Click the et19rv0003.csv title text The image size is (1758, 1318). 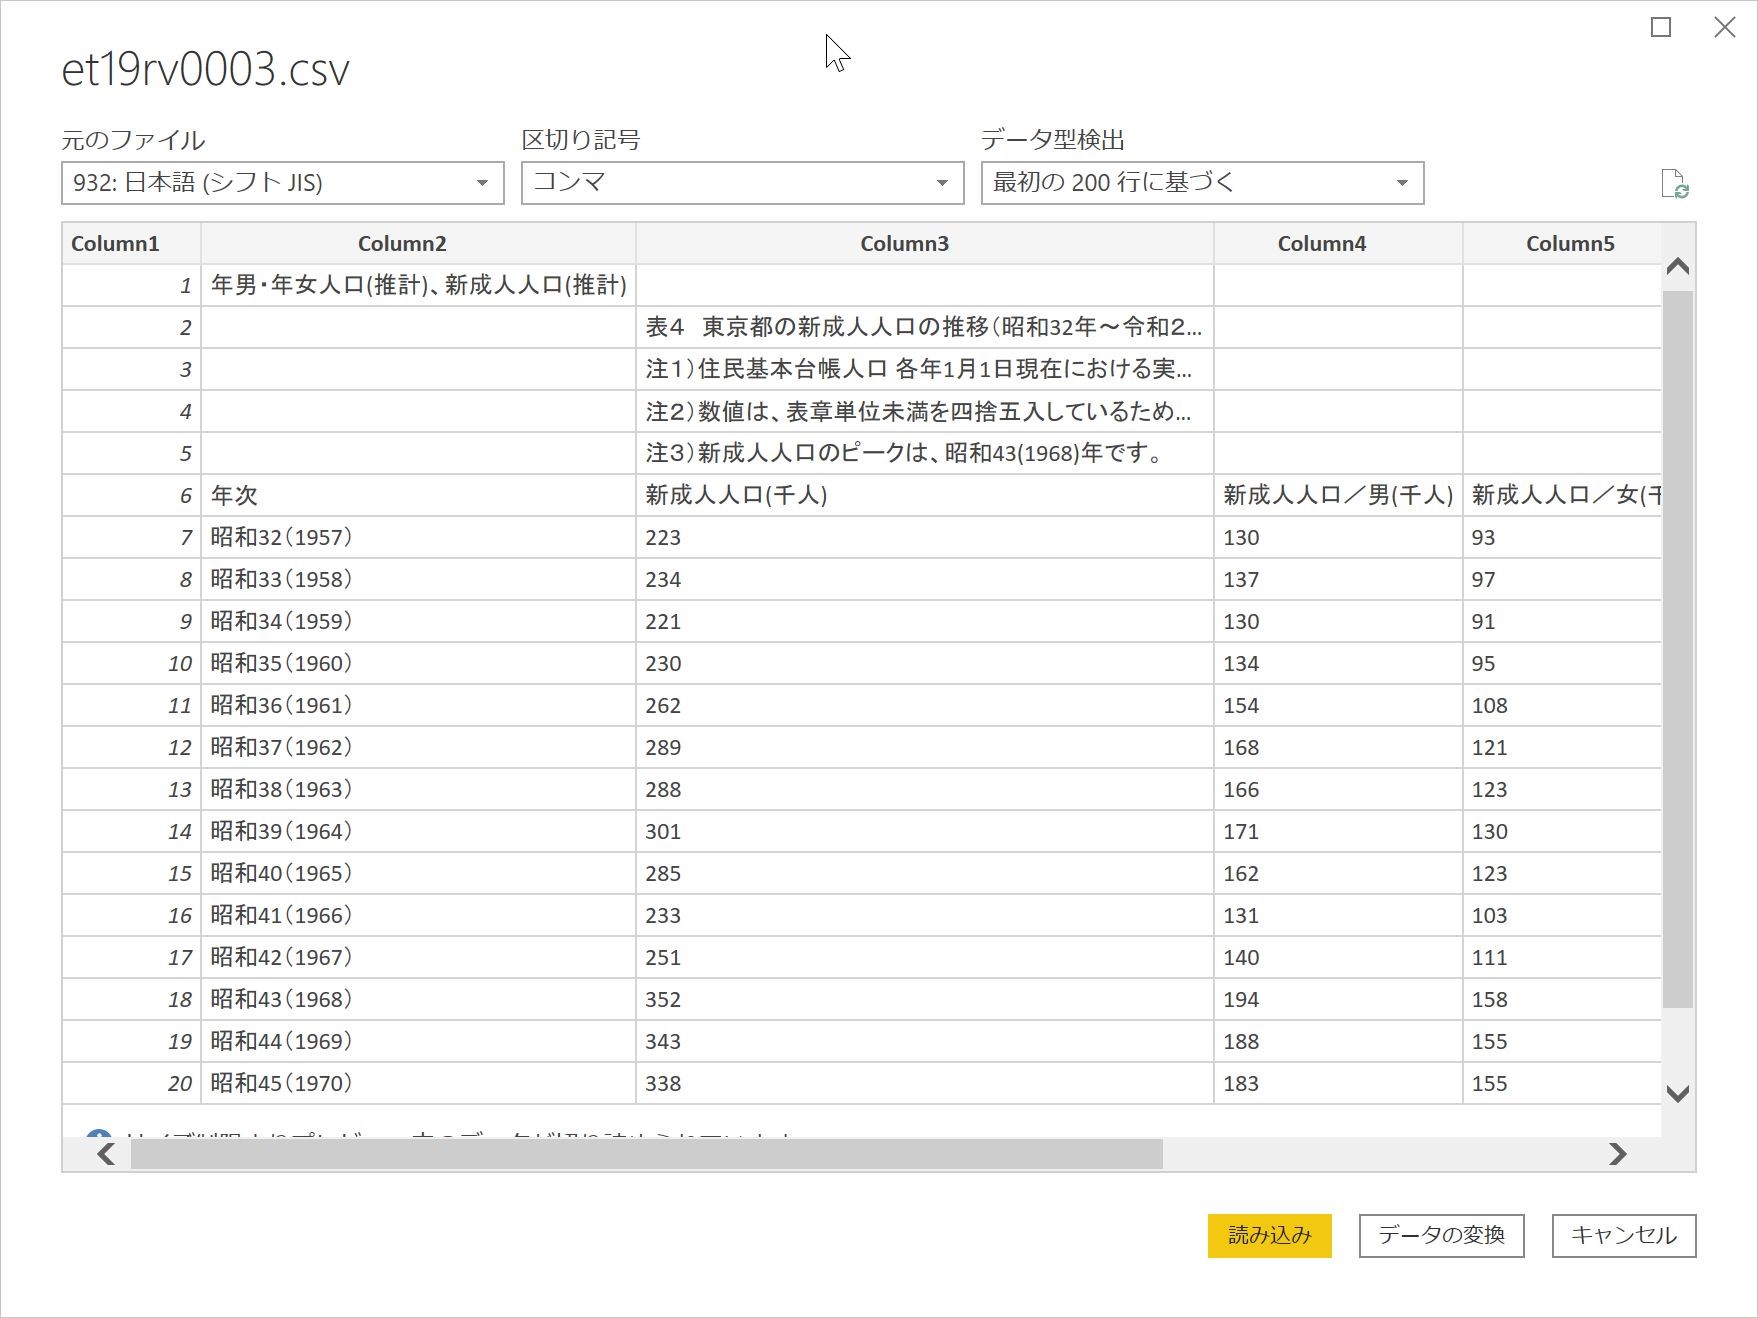click(x=206, y=69)
